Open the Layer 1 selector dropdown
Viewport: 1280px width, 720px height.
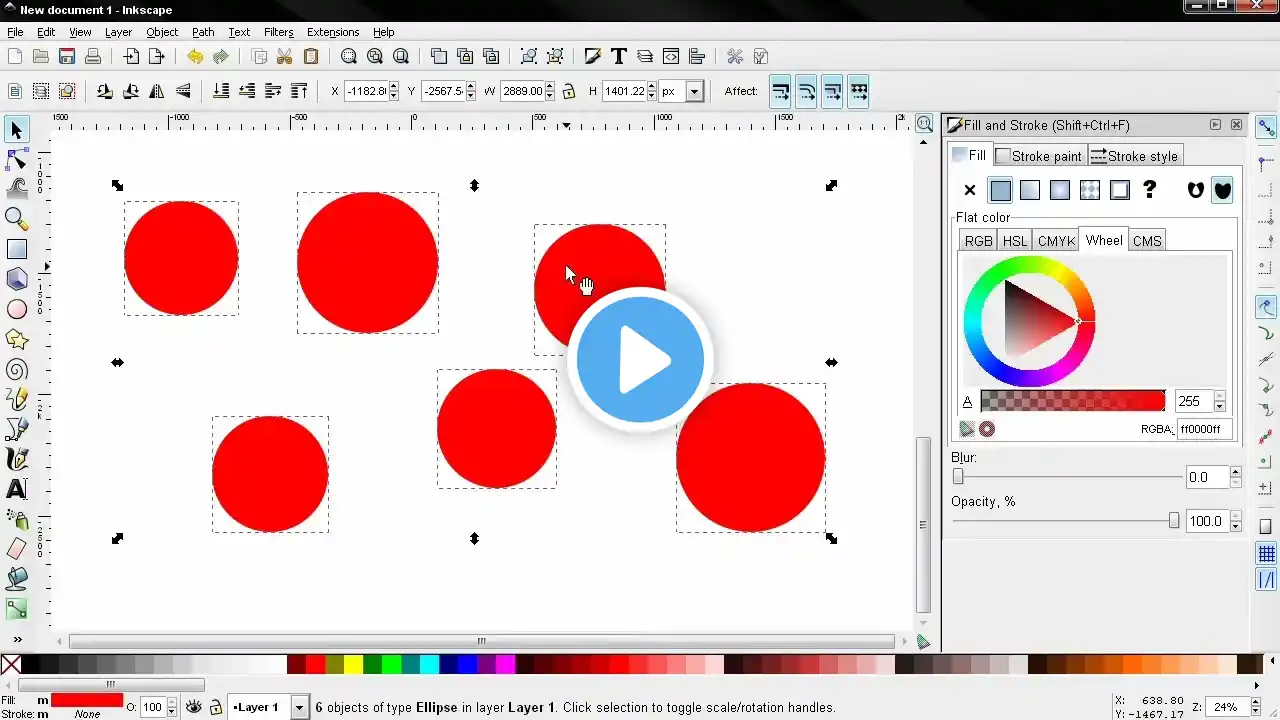coord(298,707)
